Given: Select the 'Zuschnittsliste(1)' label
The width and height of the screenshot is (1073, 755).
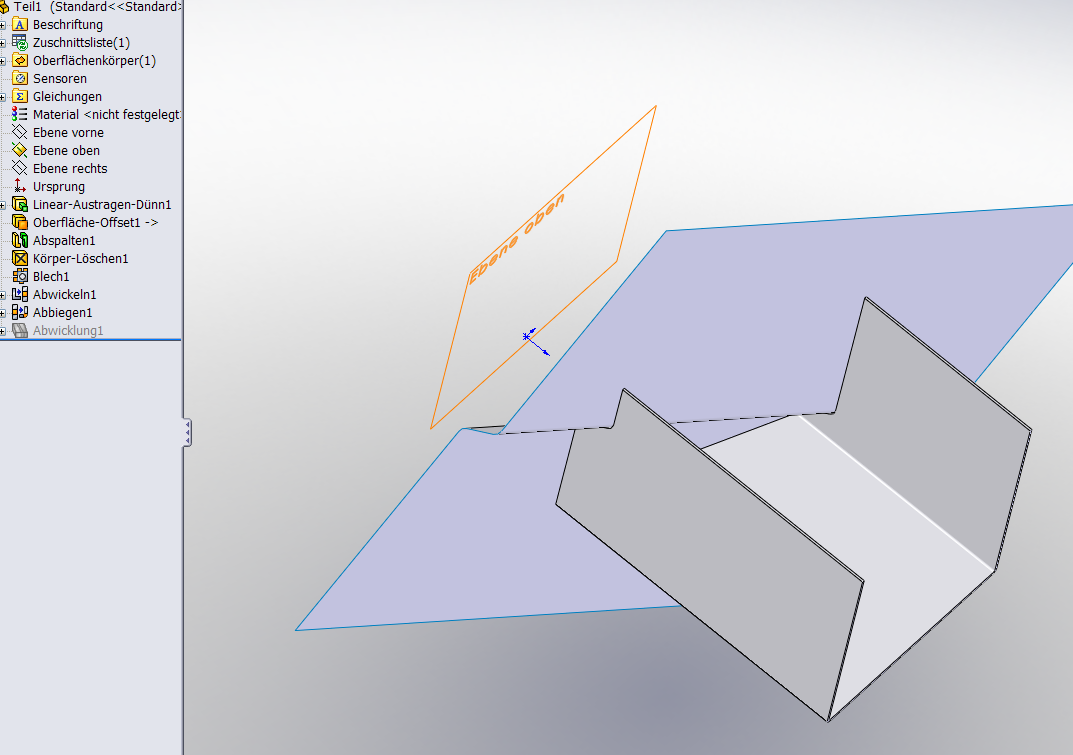Looking at the screenshot, I should [x=81, y=42].
